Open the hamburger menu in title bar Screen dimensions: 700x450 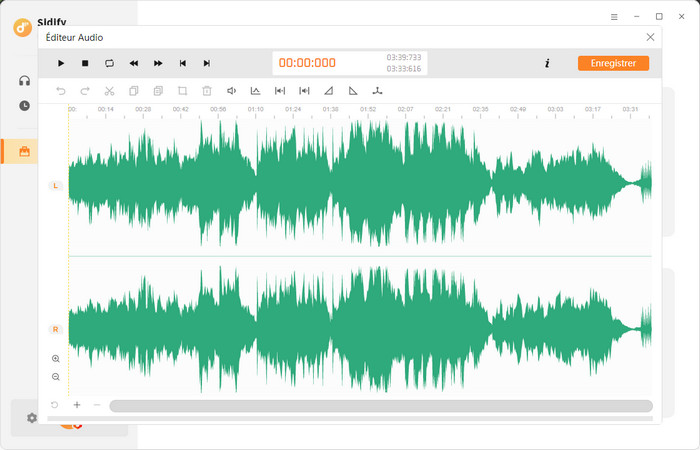coord(614,16)
